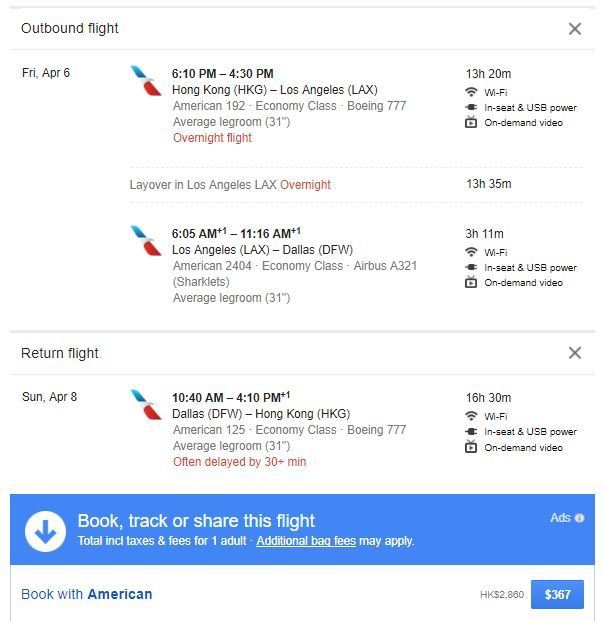The width and height of the screenshot is (602, 621).
Task: Click the Ads info icon
Action: click(x=579, y=518)
